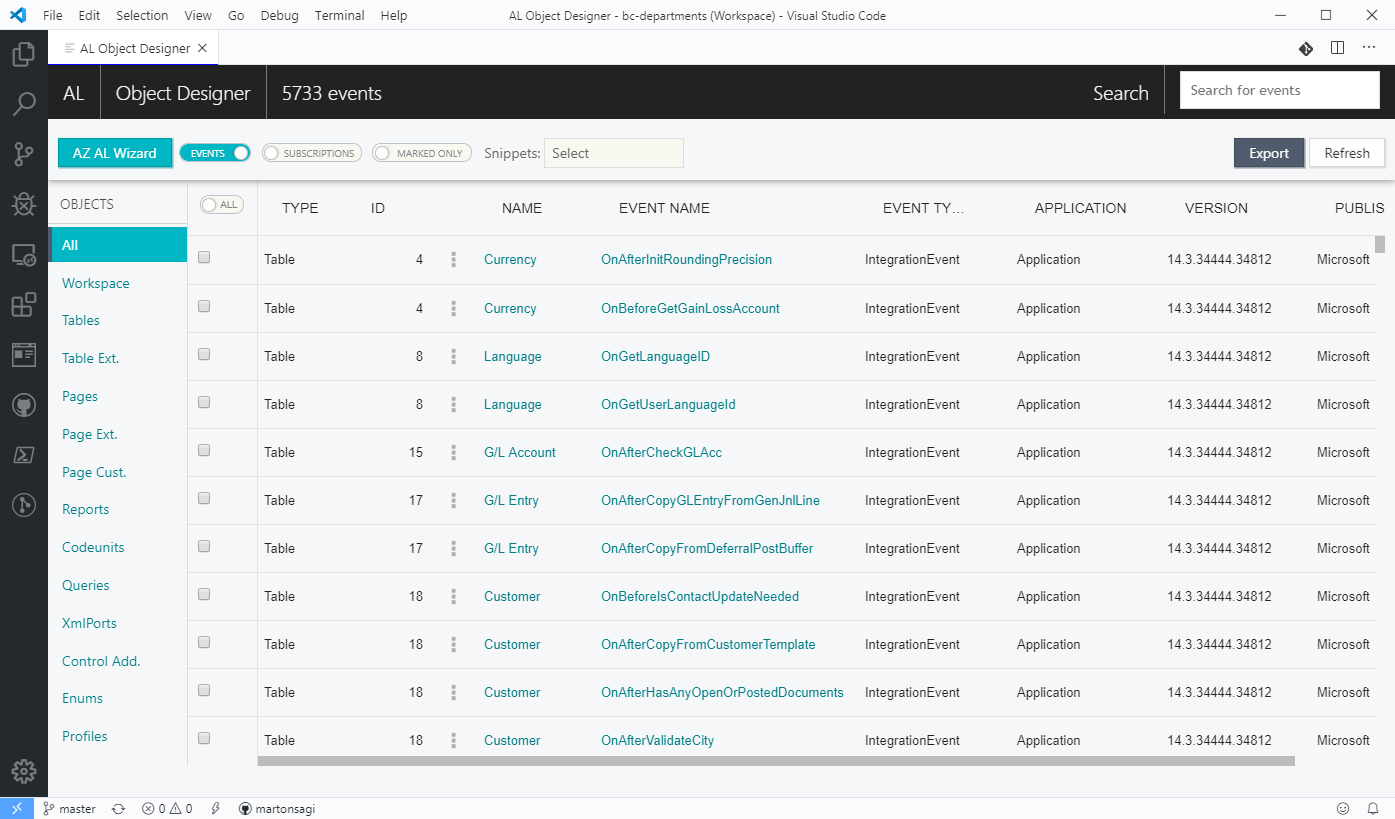The height and width of the screenshot is (819, 1395).
Task: Open the Source Control view
Action: click(x=24, y=154)
